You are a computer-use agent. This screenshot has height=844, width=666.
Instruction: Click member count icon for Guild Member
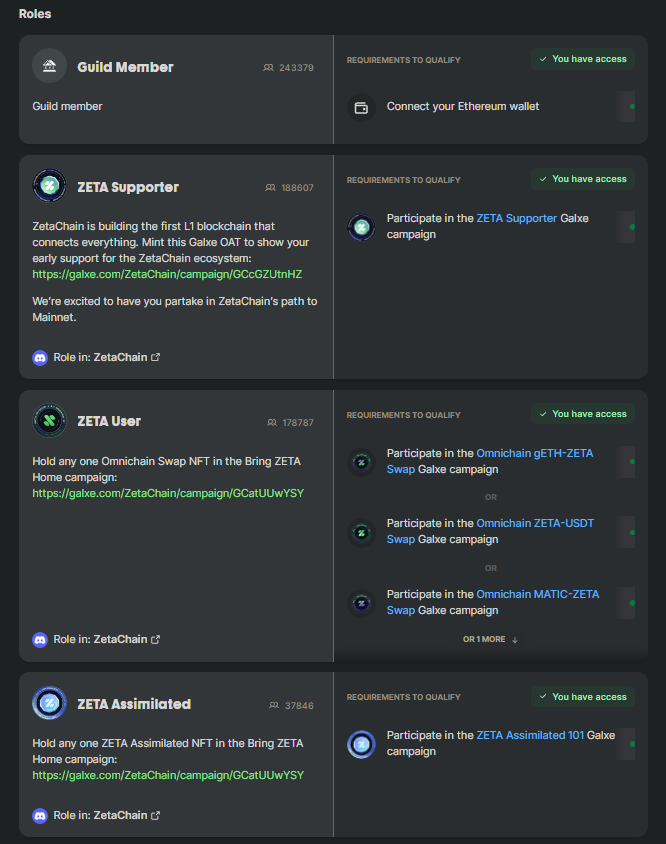coord(268,67)
